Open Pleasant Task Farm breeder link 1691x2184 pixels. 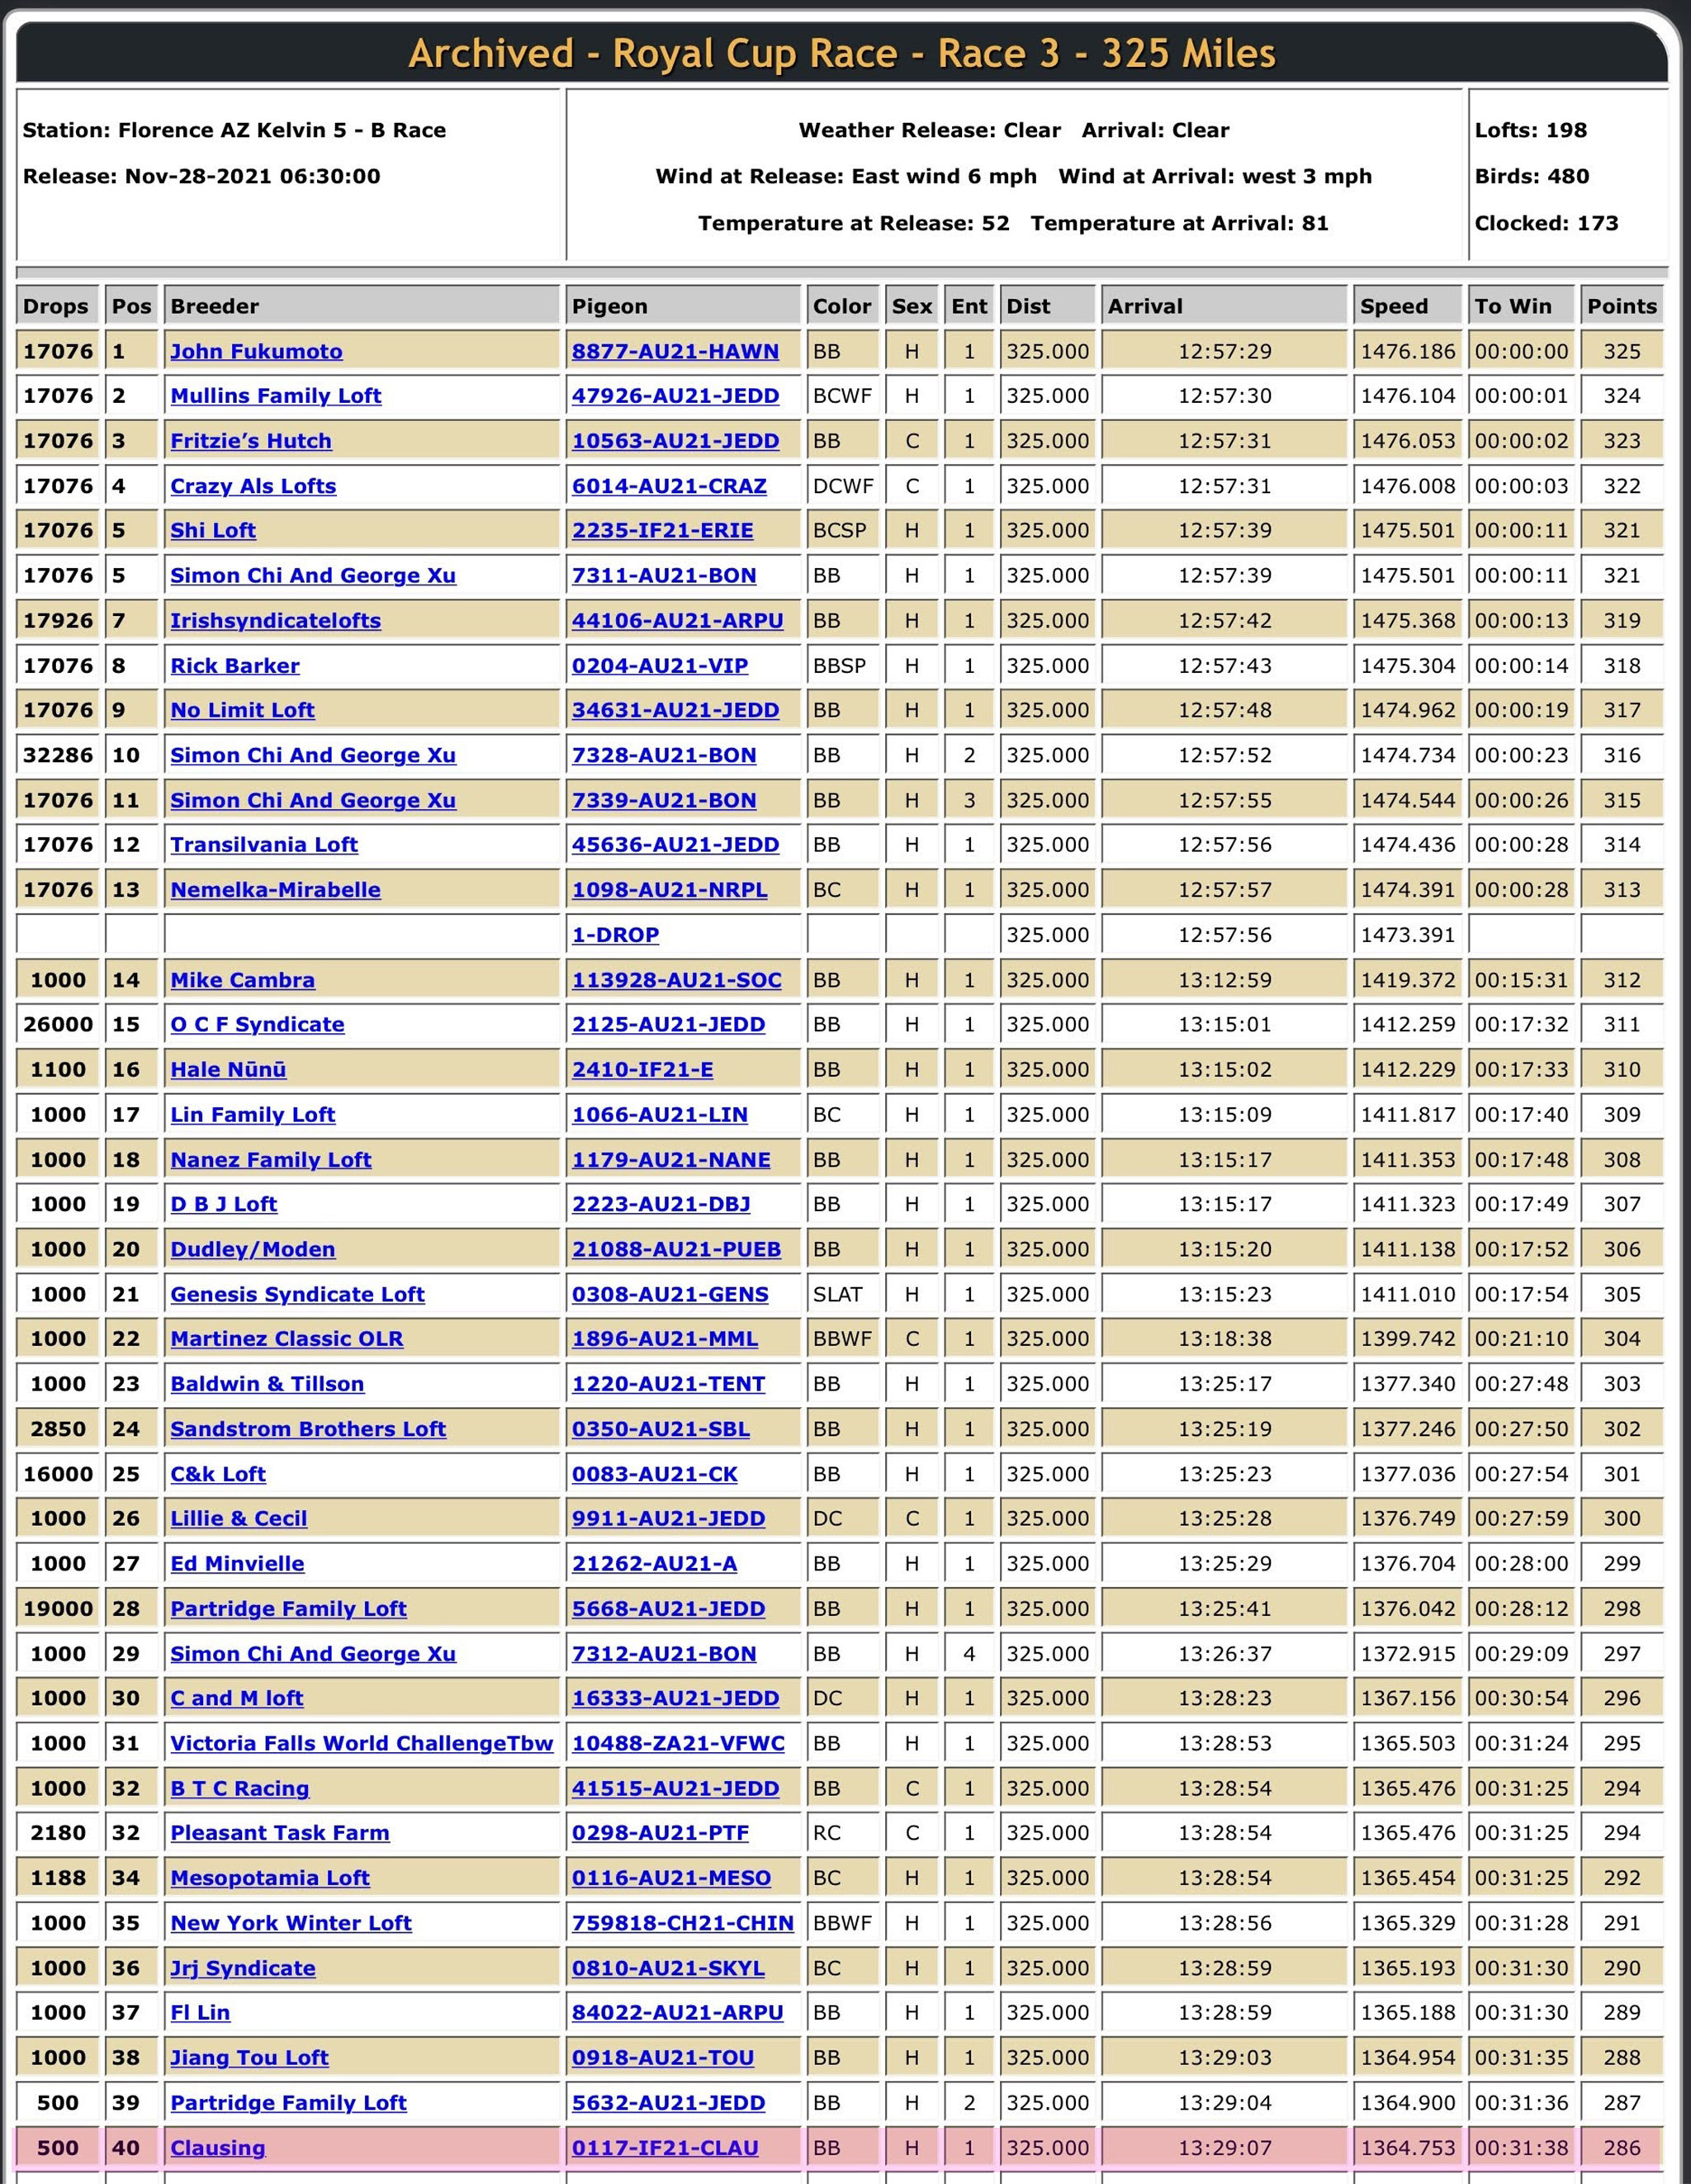(x=279, y=1833)
